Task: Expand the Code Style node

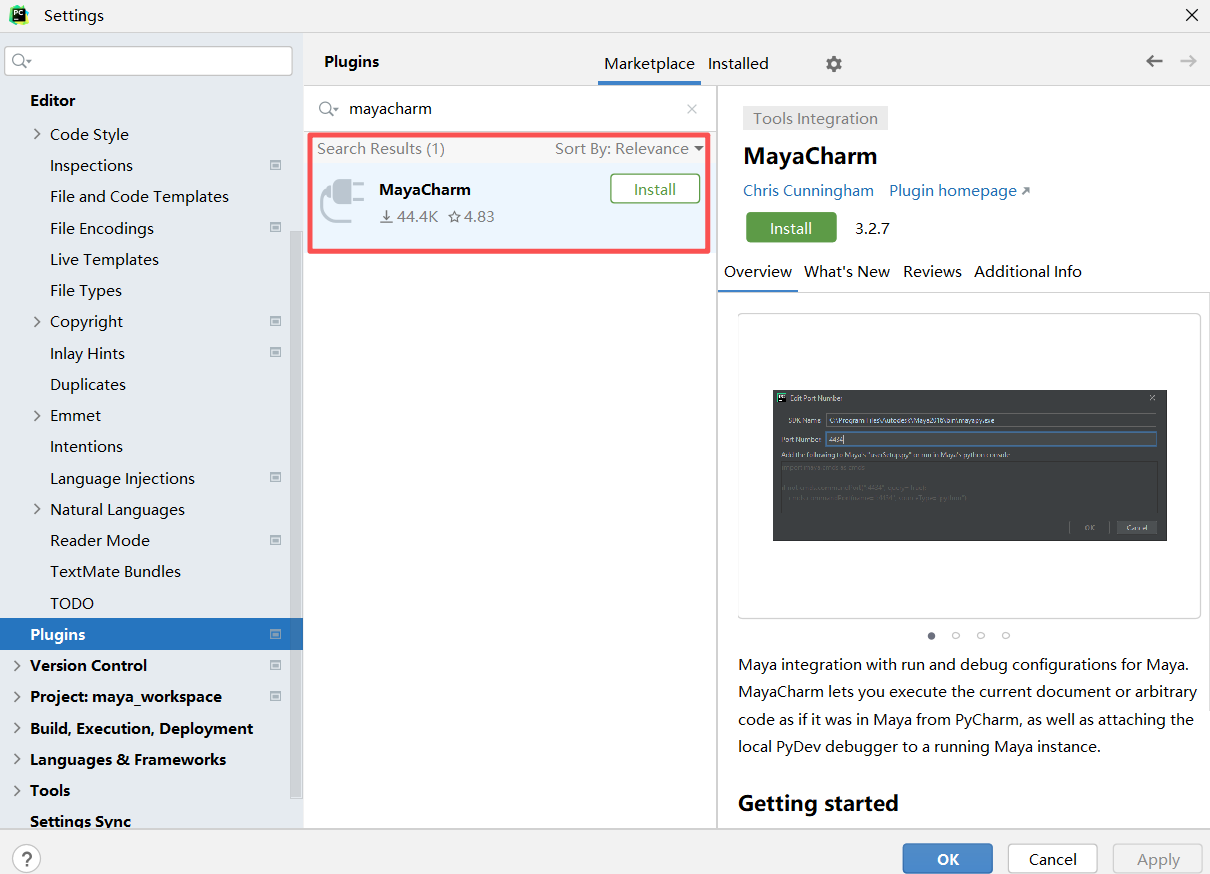Action: (37, 134)
